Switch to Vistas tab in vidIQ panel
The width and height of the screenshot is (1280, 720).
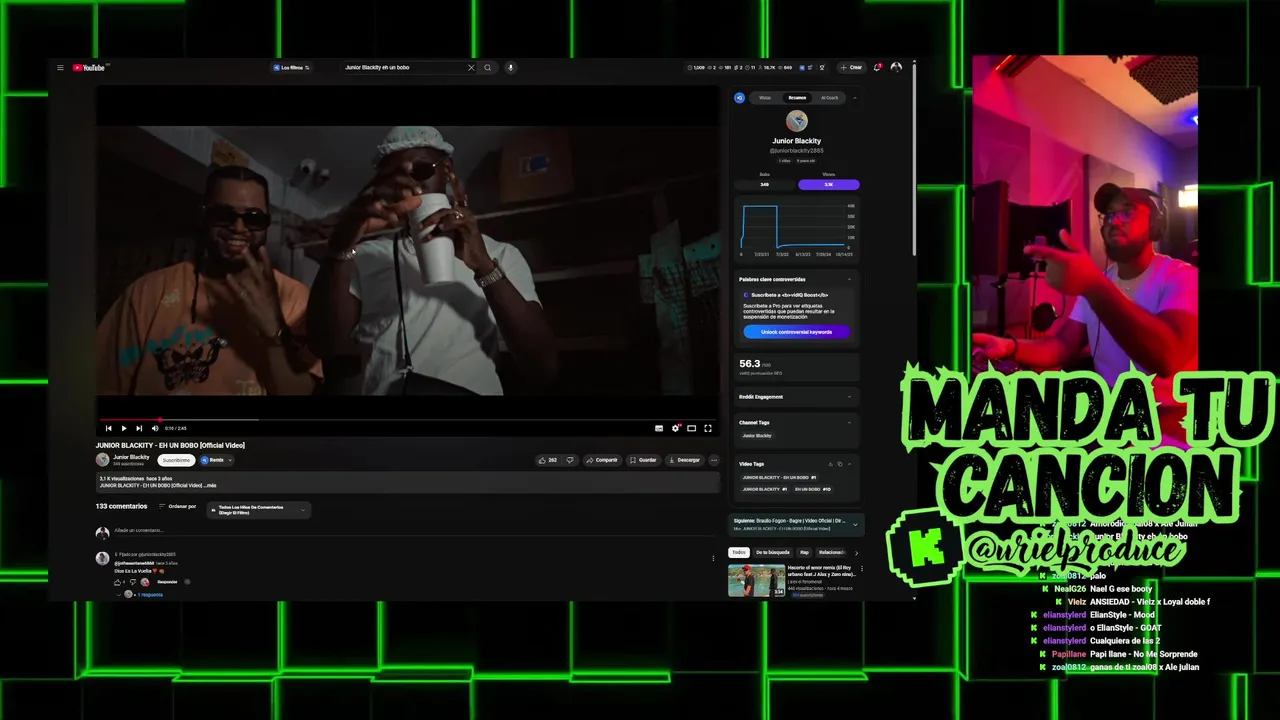click(765, 98)
